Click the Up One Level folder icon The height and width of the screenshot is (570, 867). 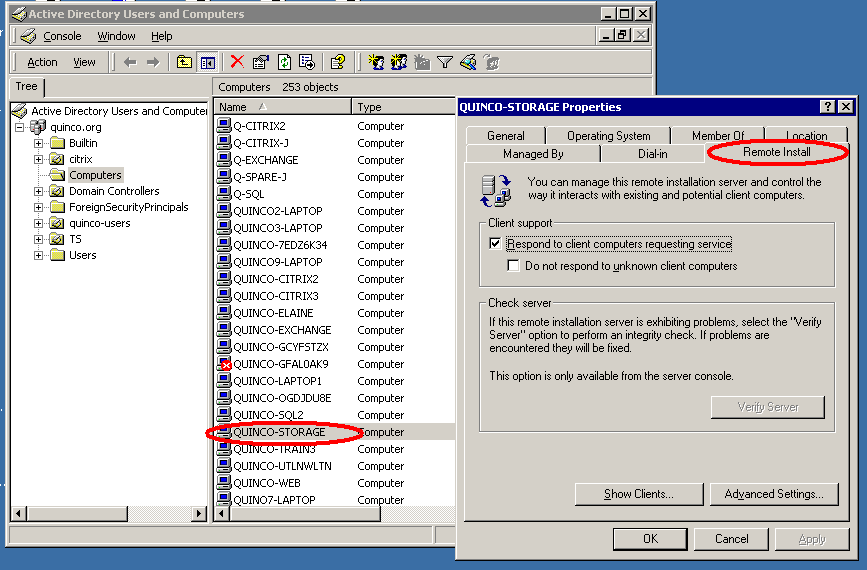[x=184, y=62]
